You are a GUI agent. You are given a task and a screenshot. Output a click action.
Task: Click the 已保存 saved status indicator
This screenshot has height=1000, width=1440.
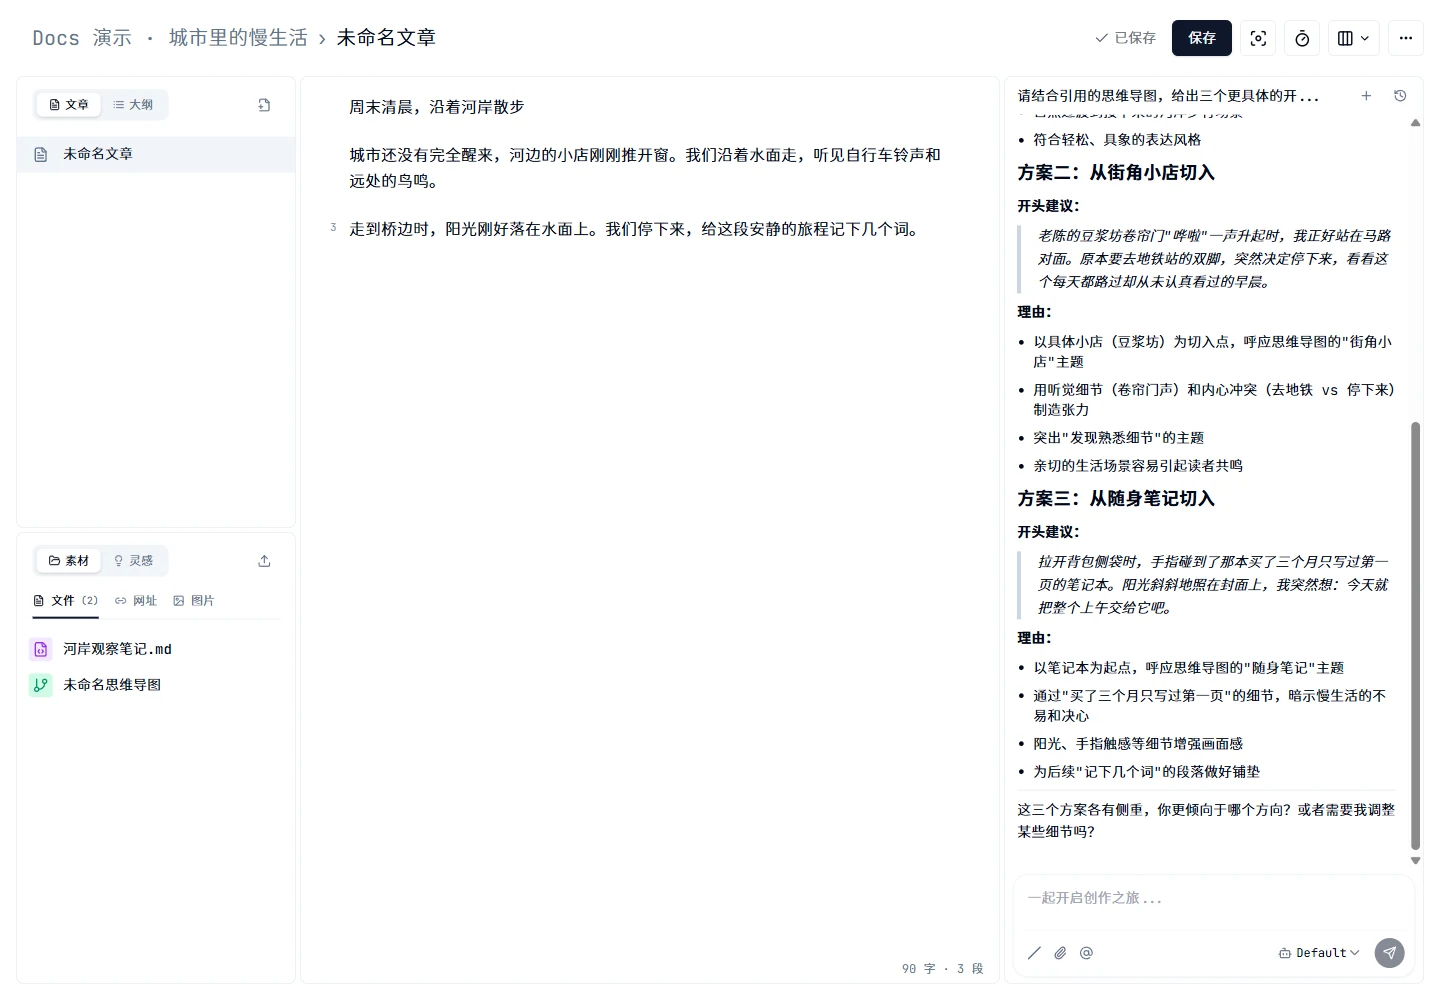pos(1126,38)
